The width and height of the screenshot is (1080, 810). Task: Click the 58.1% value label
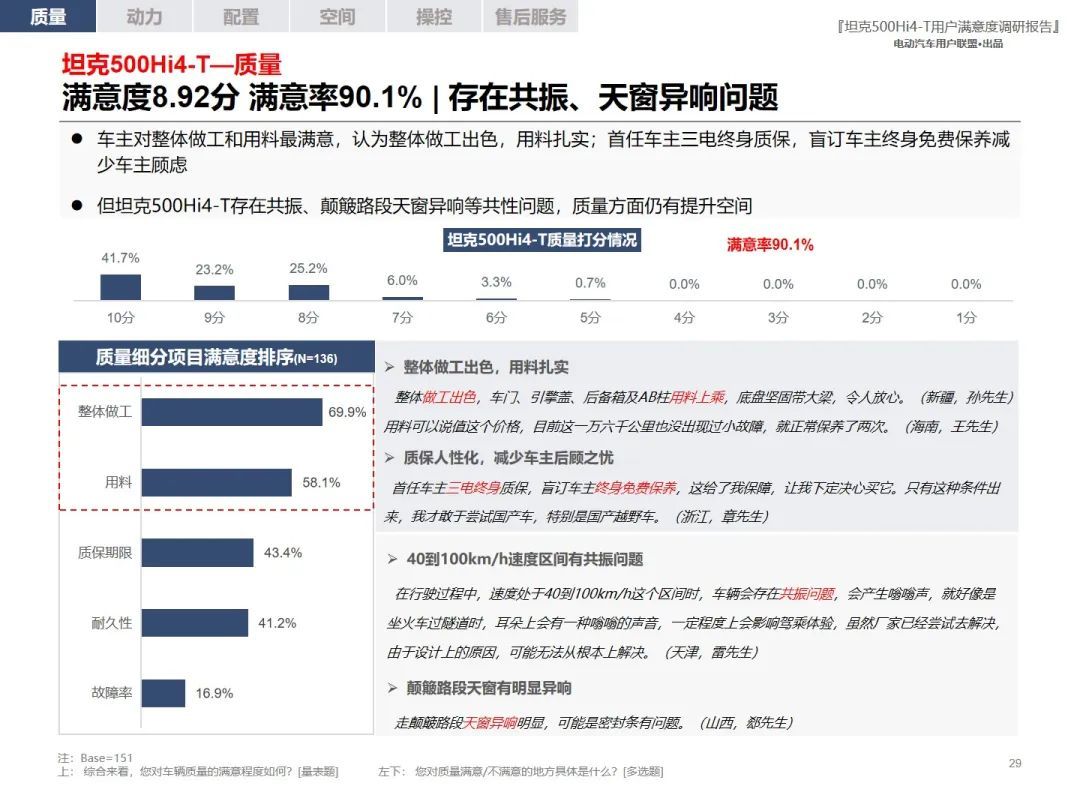click(321, 482)
